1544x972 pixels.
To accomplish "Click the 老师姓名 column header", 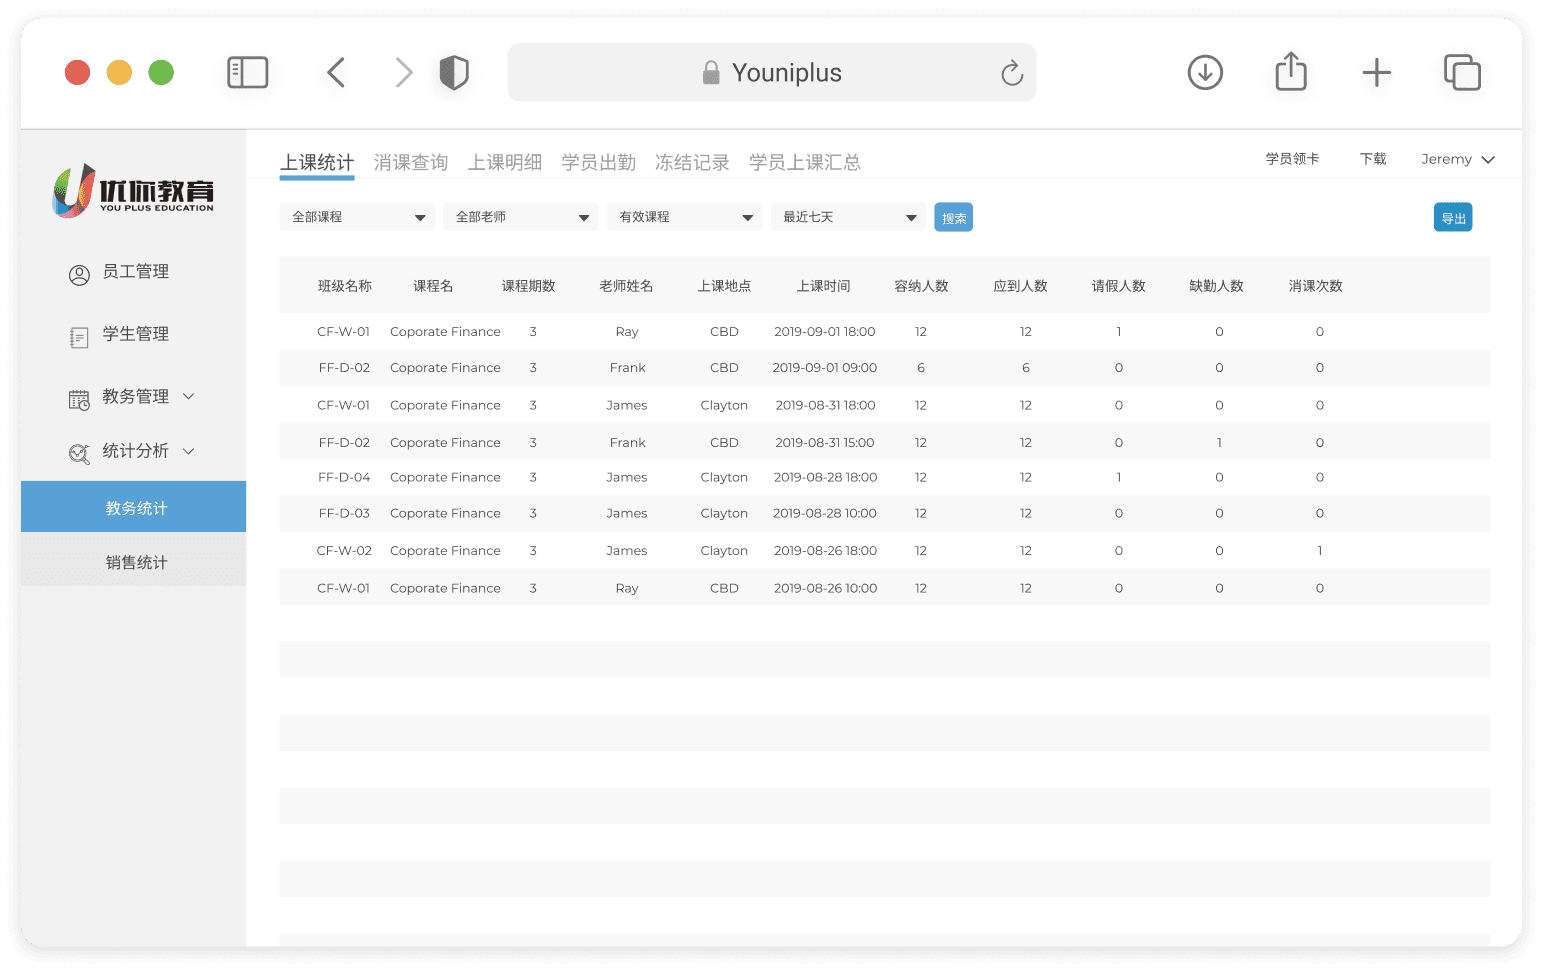I will point(626,286).
